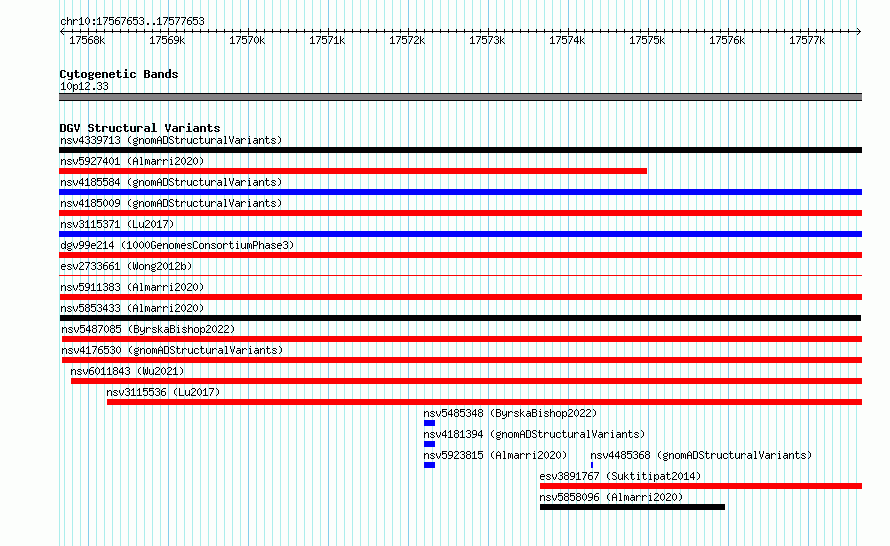The image size is (890, 546).
Task: Open the nsv4185584 gnomAD variant label
Action: pos(171,182)
